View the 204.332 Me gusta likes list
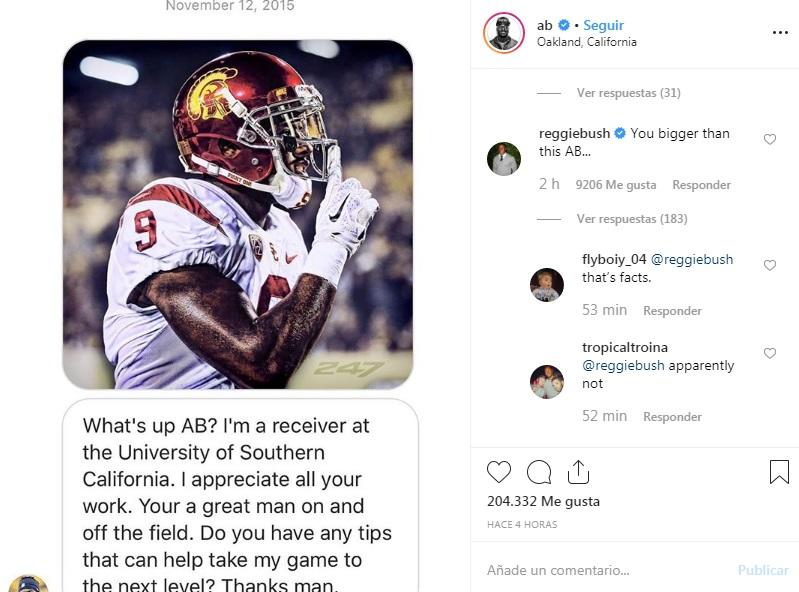The image size is (799, 592). tap(543, 501)
